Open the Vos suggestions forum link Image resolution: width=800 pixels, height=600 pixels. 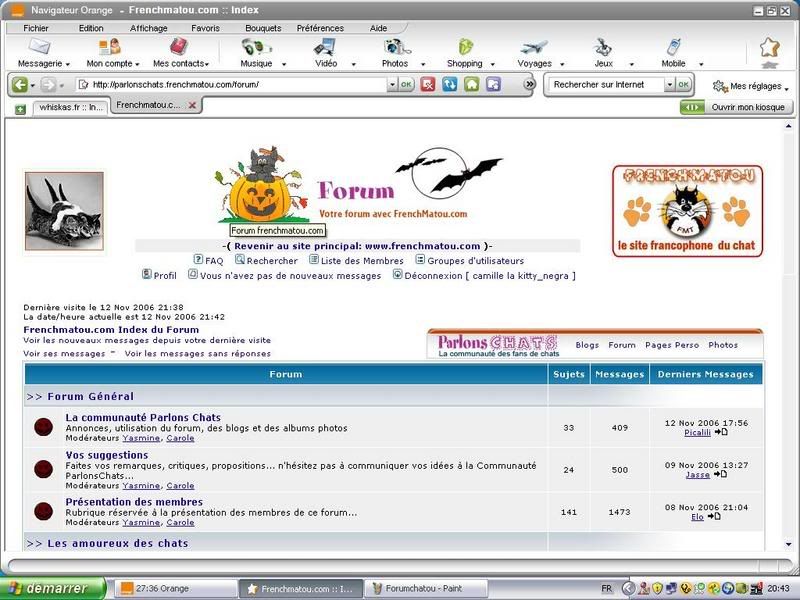coord(107,455)
